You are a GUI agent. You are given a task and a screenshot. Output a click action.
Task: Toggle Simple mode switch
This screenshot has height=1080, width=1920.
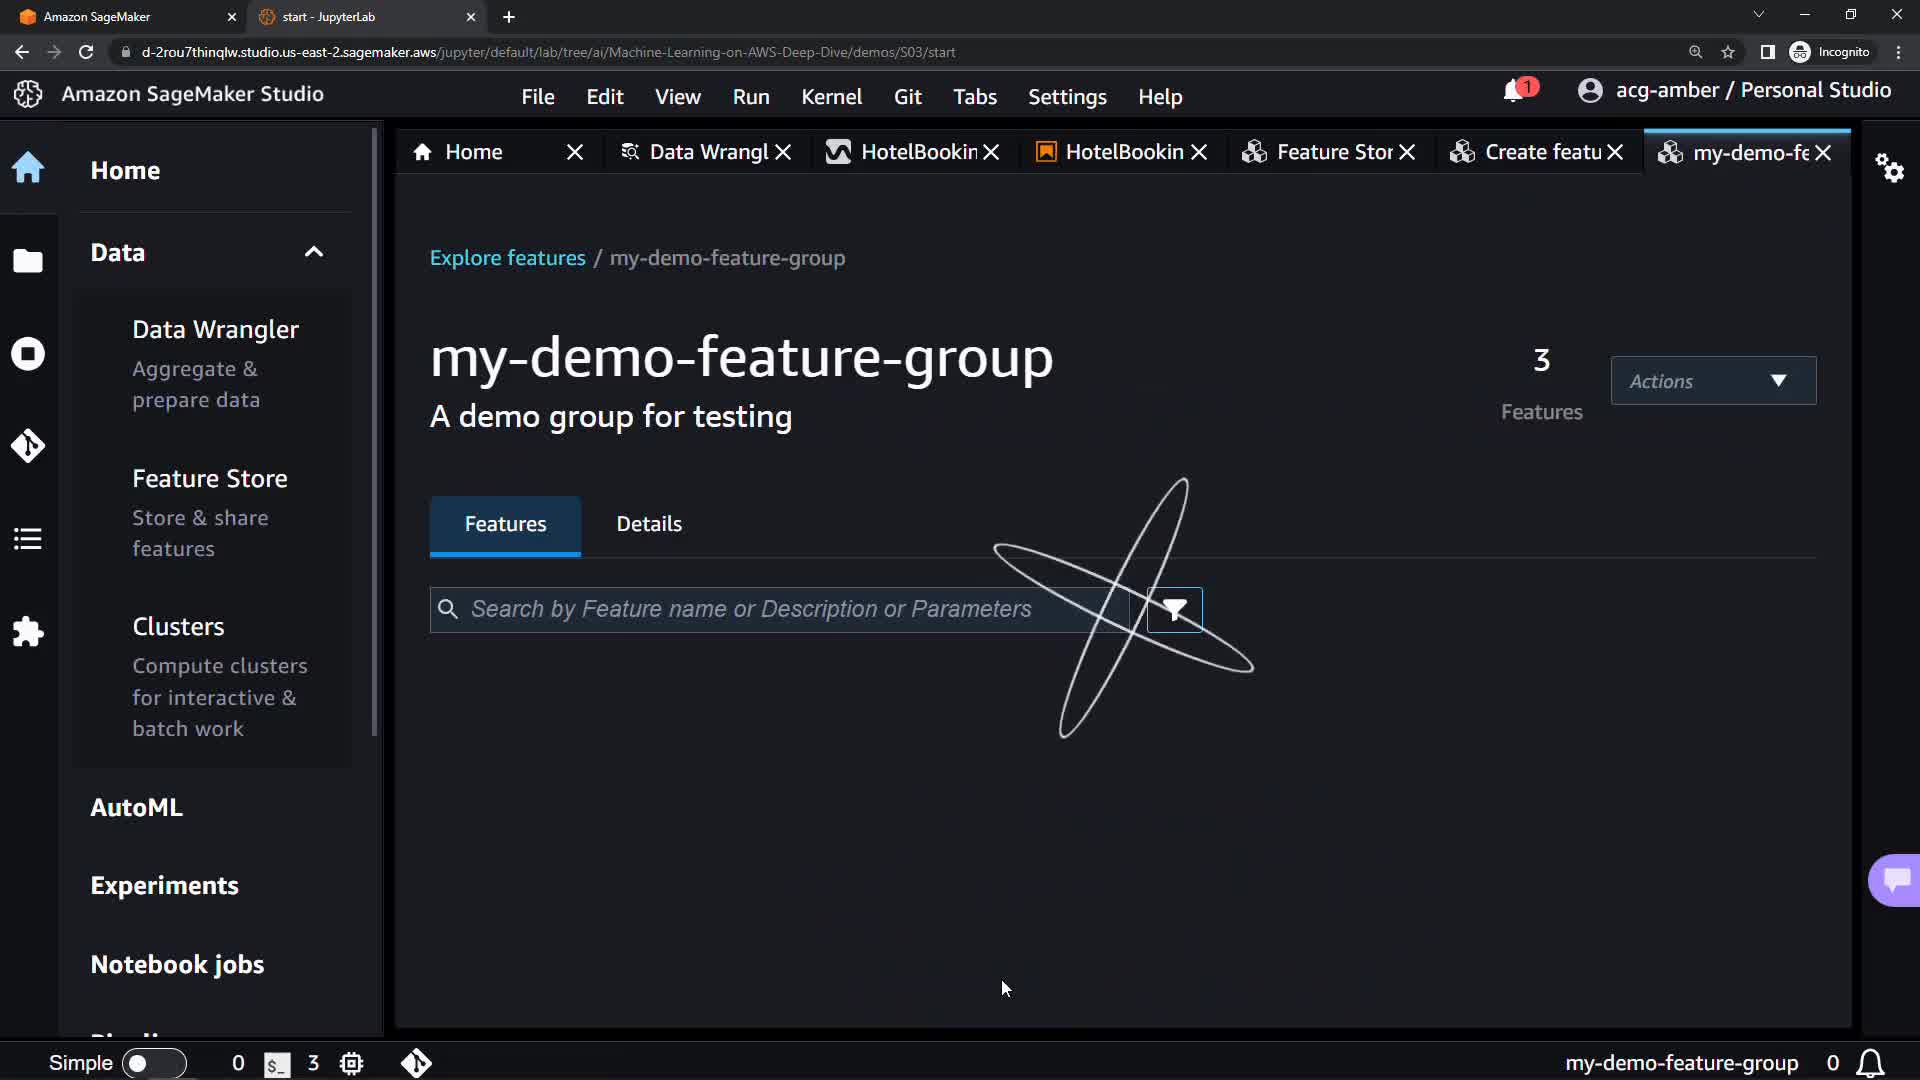click(153, 1063)
